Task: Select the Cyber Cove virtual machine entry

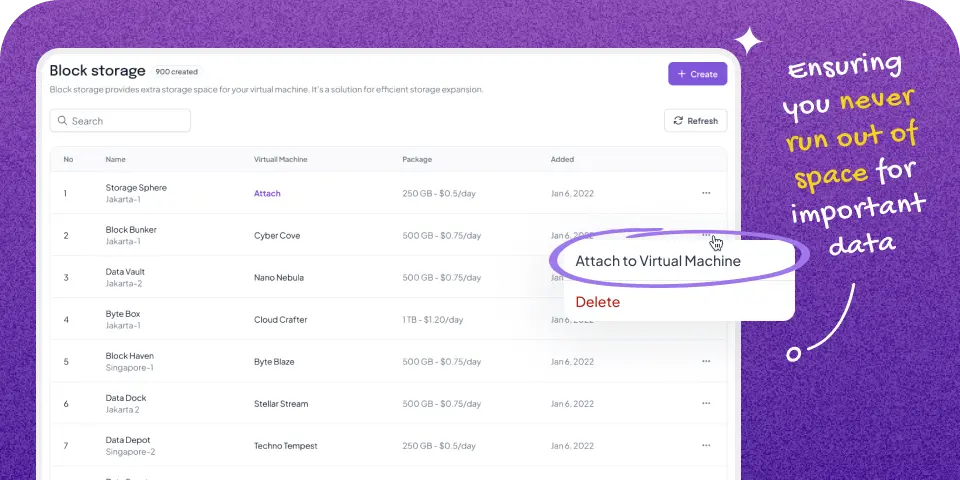Action: pyautogui.click(x=277, y=235)
